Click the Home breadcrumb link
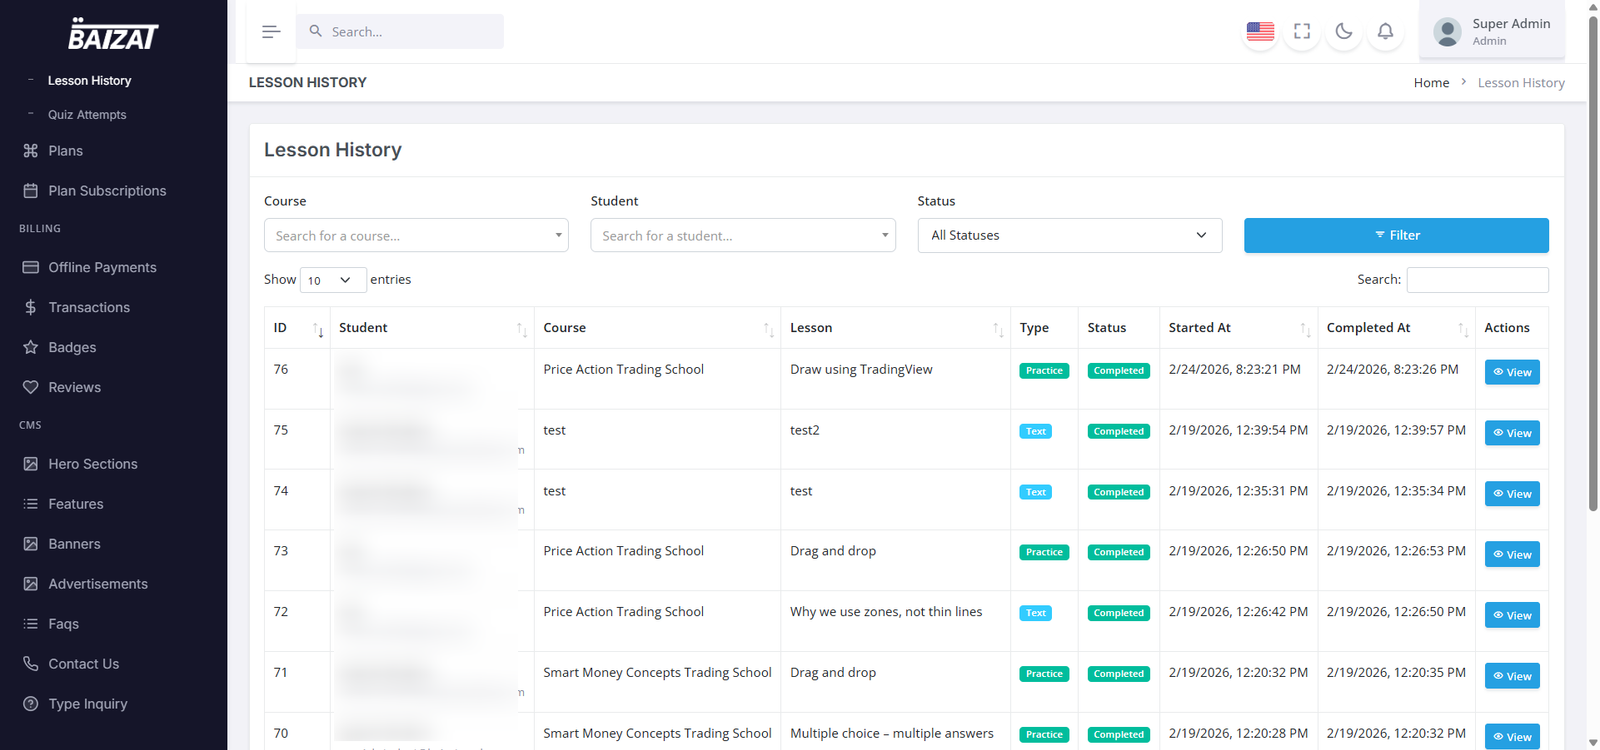1600x750 pixels. click(1431, 83)
